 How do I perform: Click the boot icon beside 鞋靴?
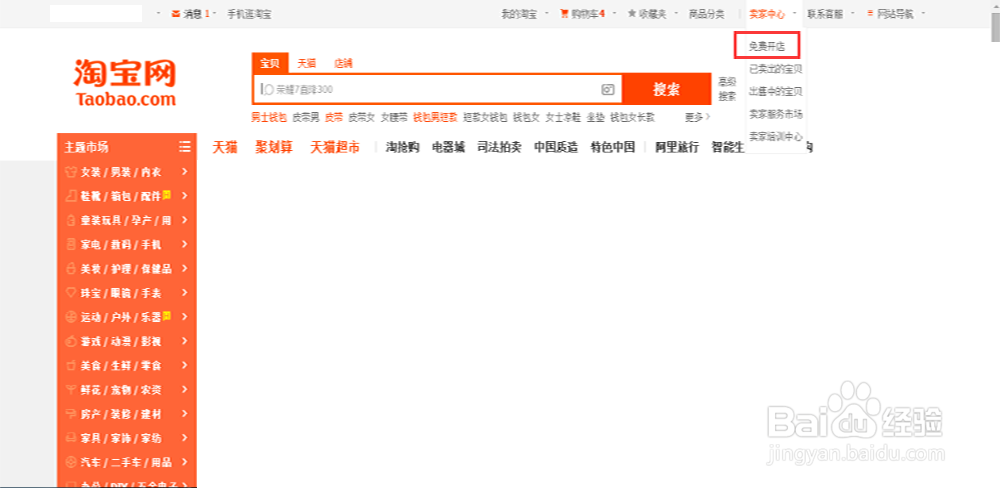(71, 196)
